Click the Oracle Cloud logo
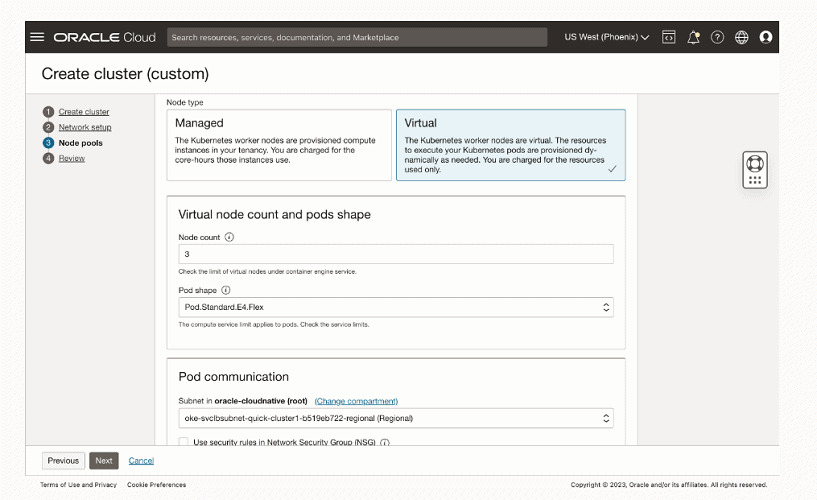 click(105, 38)
